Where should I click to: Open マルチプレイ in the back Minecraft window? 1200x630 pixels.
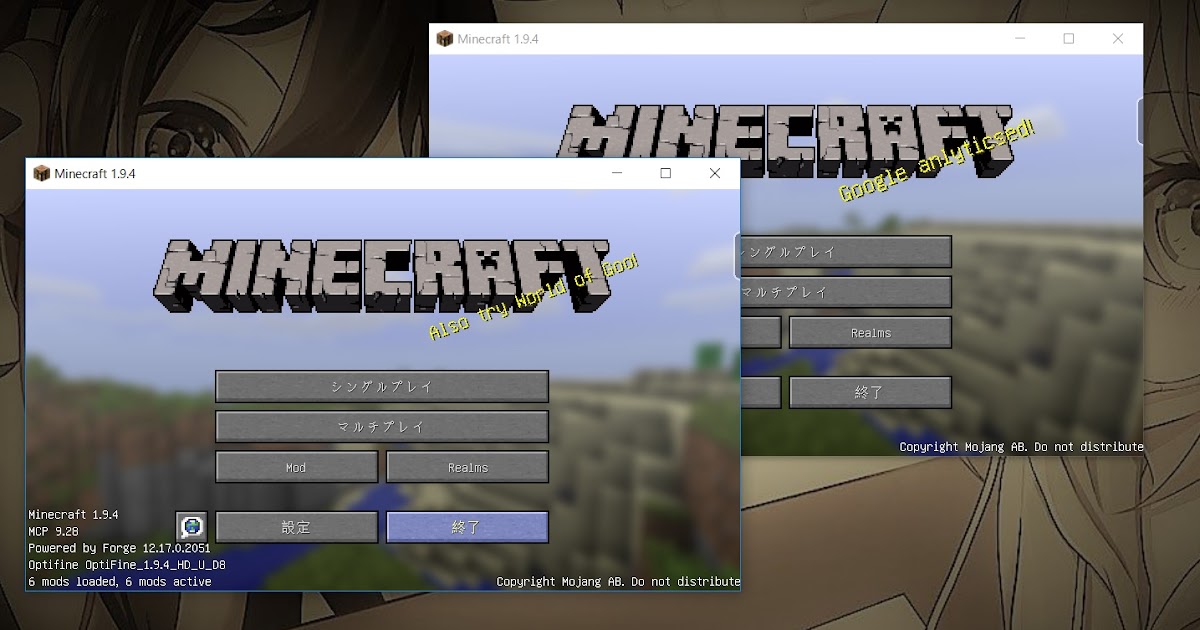pyautogui.click(x=846, y=292)
